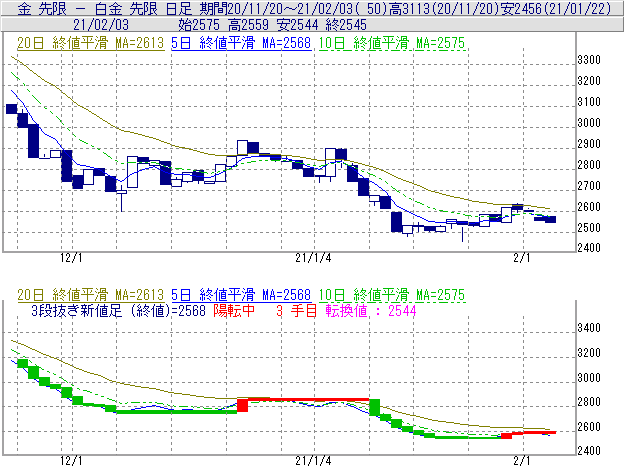
Task: Click the upper chart's 5日 終値平滑 MA=2568 legend
Action: [241, 43]
